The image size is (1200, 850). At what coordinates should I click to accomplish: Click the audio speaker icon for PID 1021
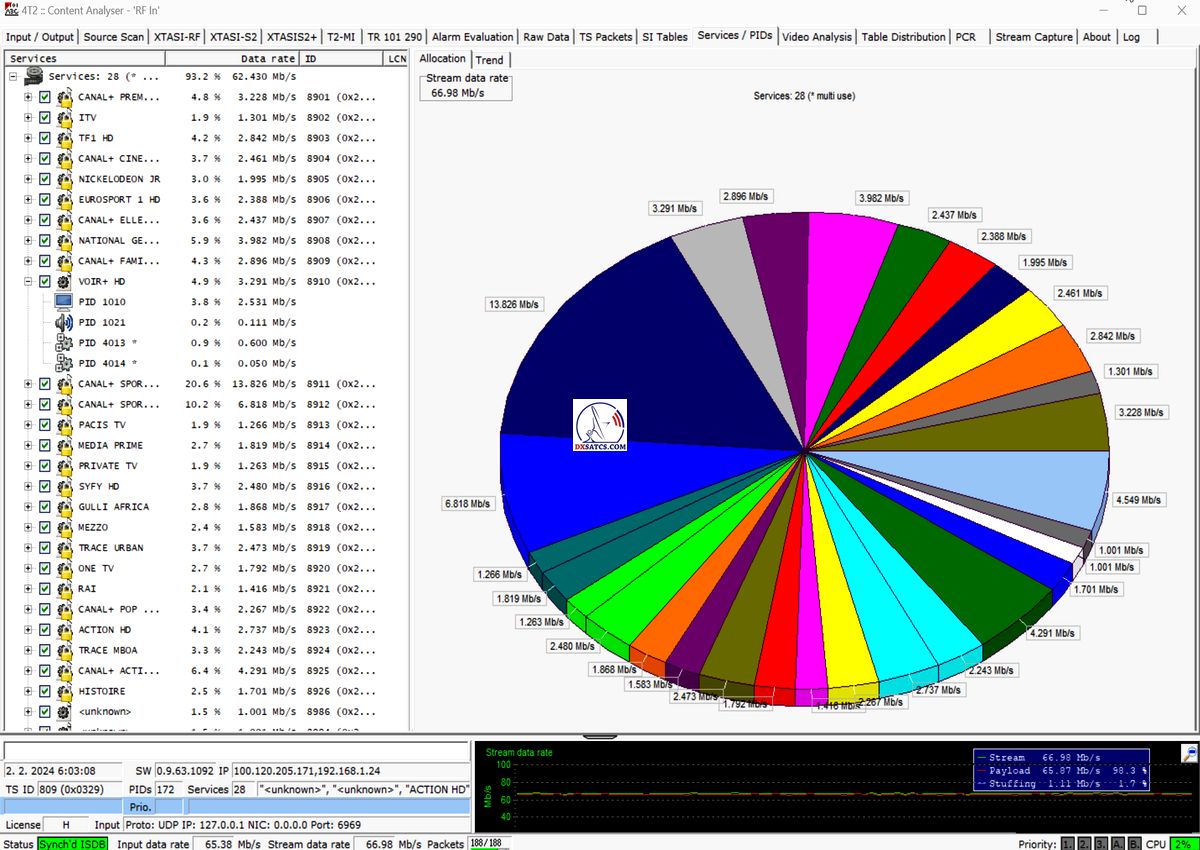[64, 322]
